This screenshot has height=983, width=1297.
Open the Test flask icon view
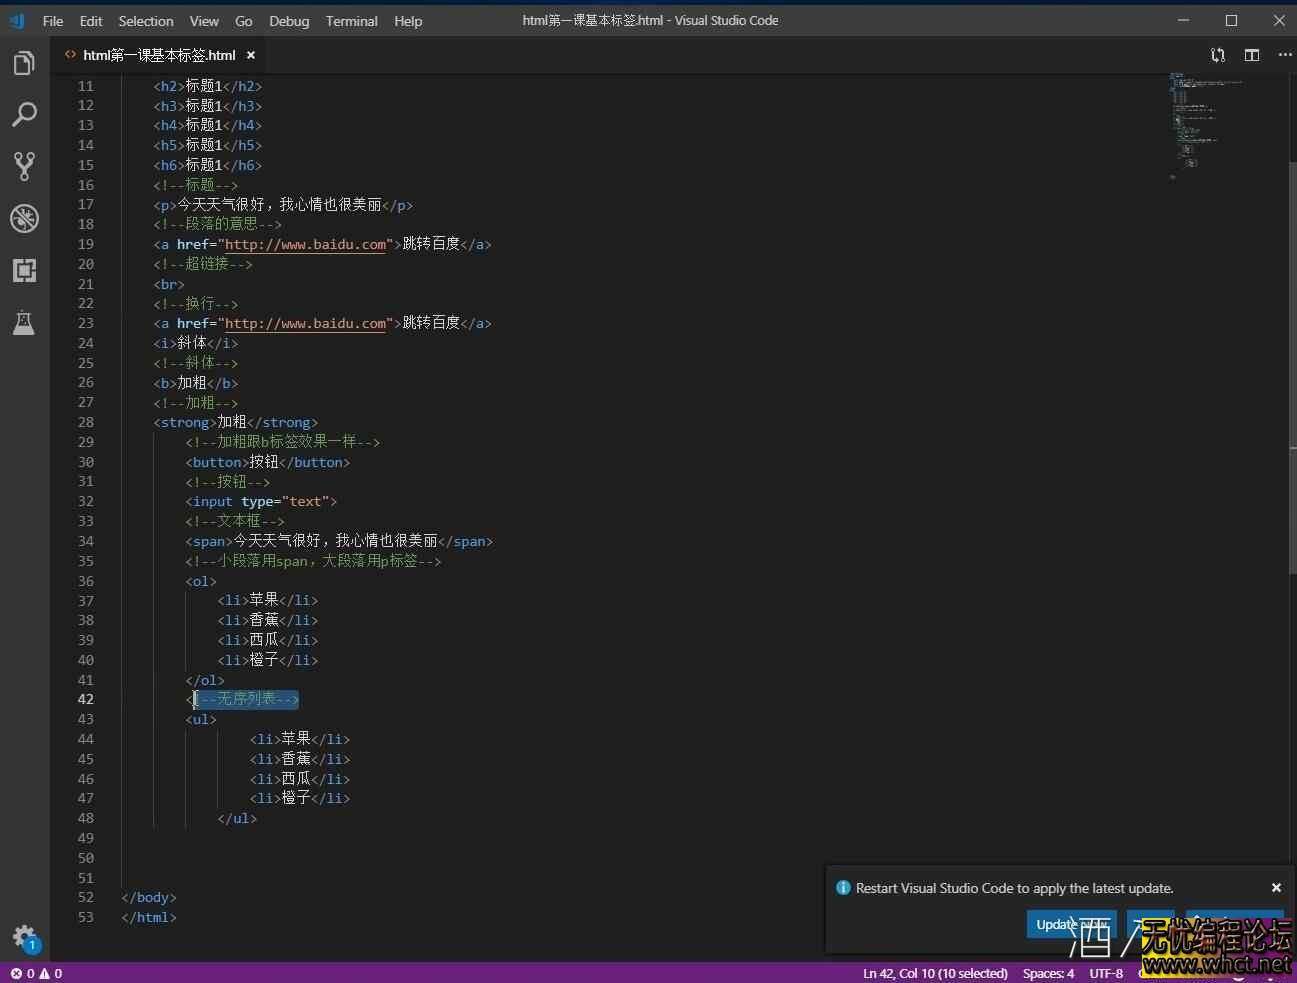coord(24,322)
